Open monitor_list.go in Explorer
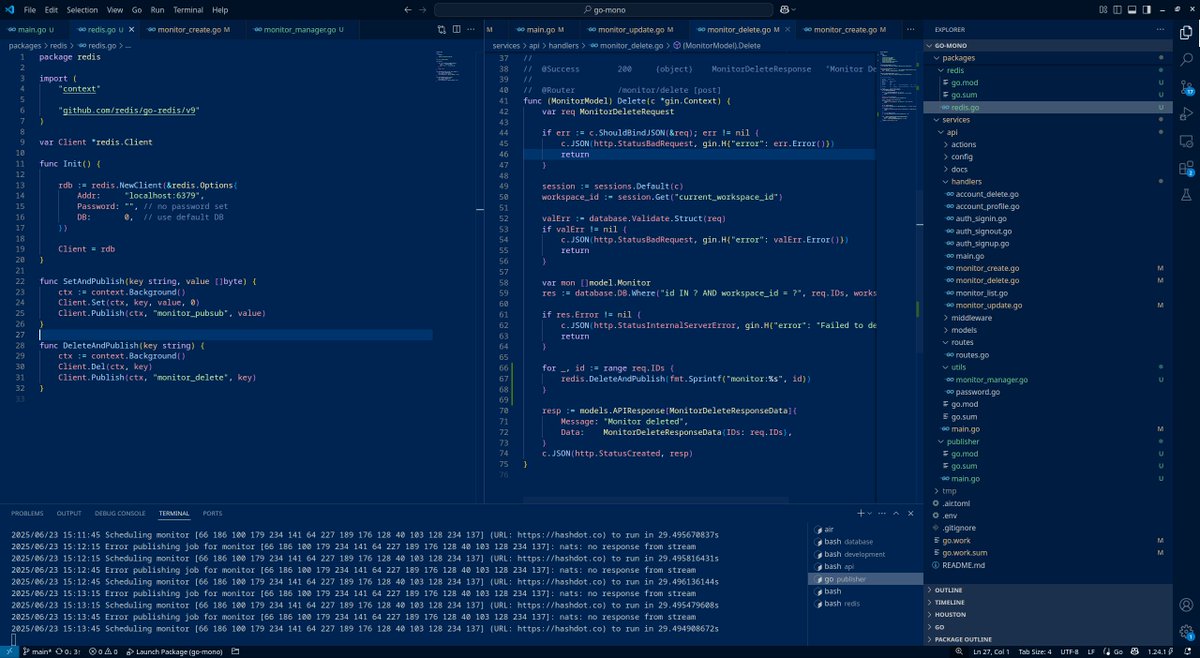1200x658 pixels. coord(1048,293)
